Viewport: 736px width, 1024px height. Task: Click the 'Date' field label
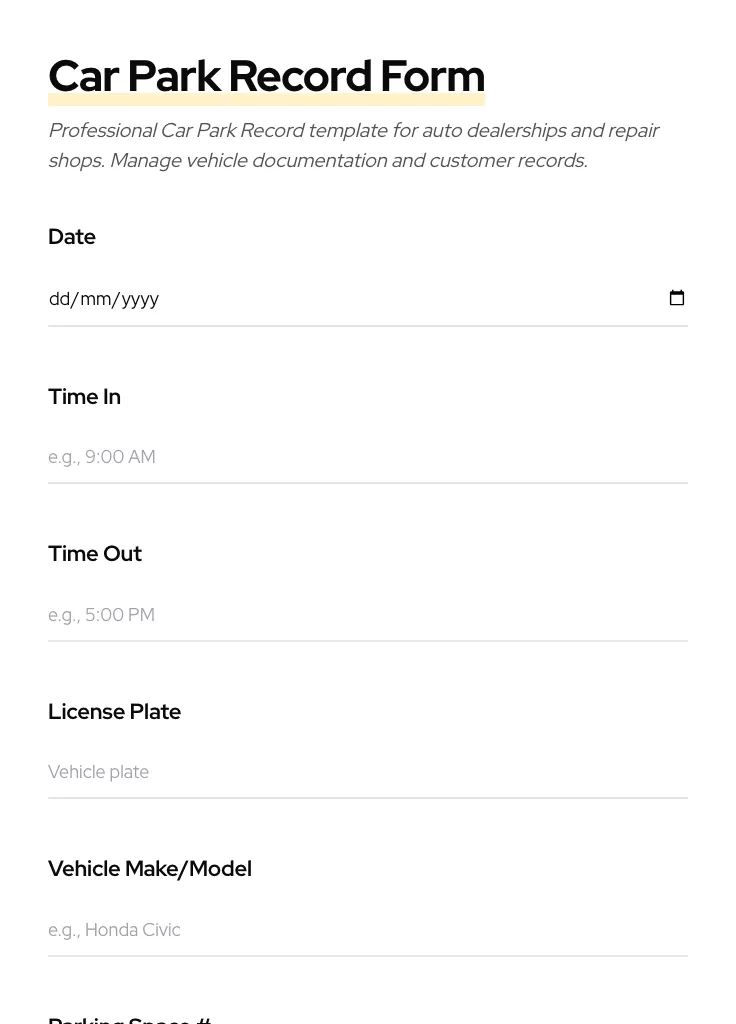tap(72, 237)
